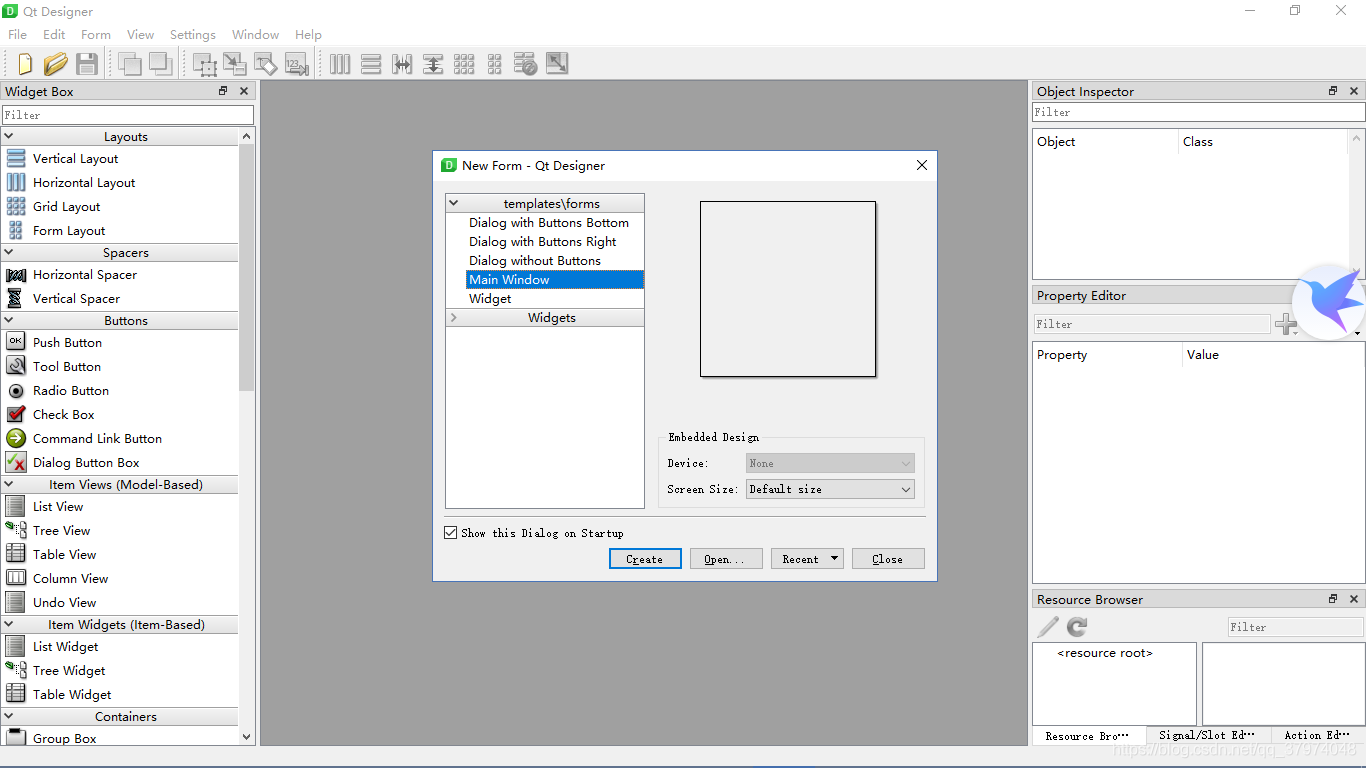Click Lay Out in Form Layout icon

[x=495, y=64]
